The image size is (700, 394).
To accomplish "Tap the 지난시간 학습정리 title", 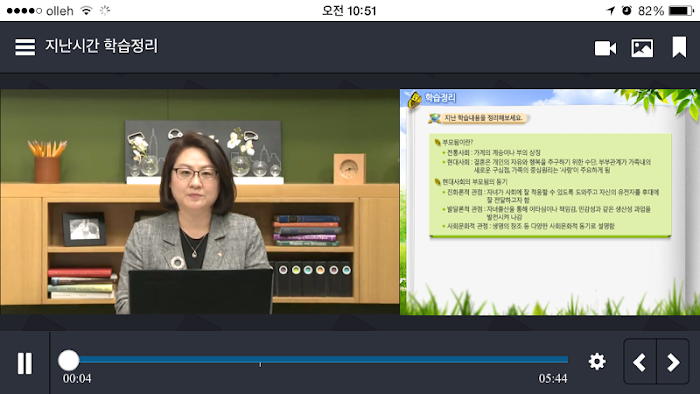I will pyautogui.click(x=101, y=46).
